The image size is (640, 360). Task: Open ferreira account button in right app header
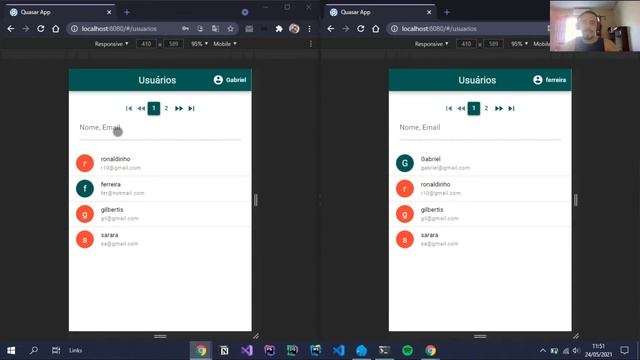pyautogui.click(x=549, y=80)
